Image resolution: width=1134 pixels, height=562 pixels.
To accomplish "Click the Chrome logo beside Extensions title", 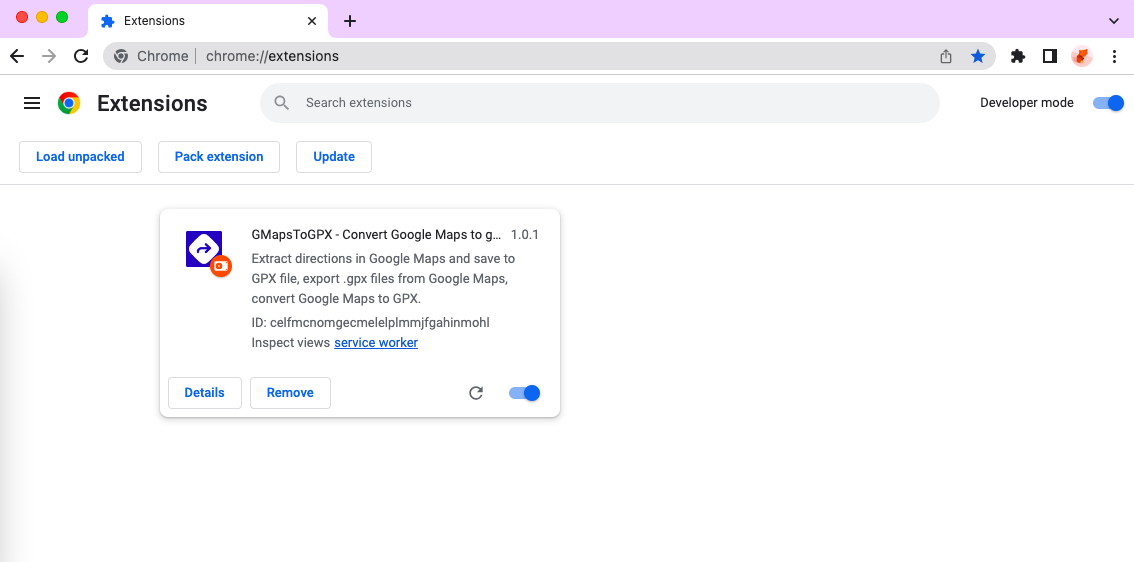I will point(69,103).
